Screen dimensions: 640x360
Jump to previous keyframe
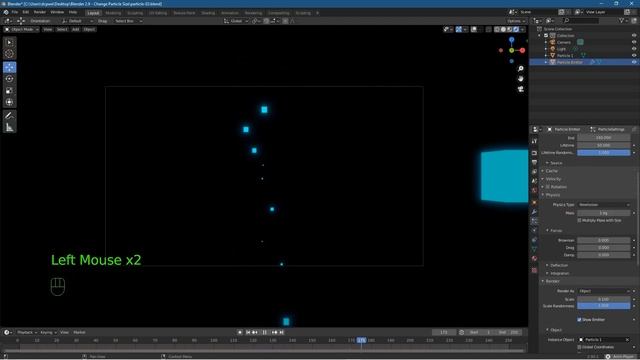pos(255,332)
